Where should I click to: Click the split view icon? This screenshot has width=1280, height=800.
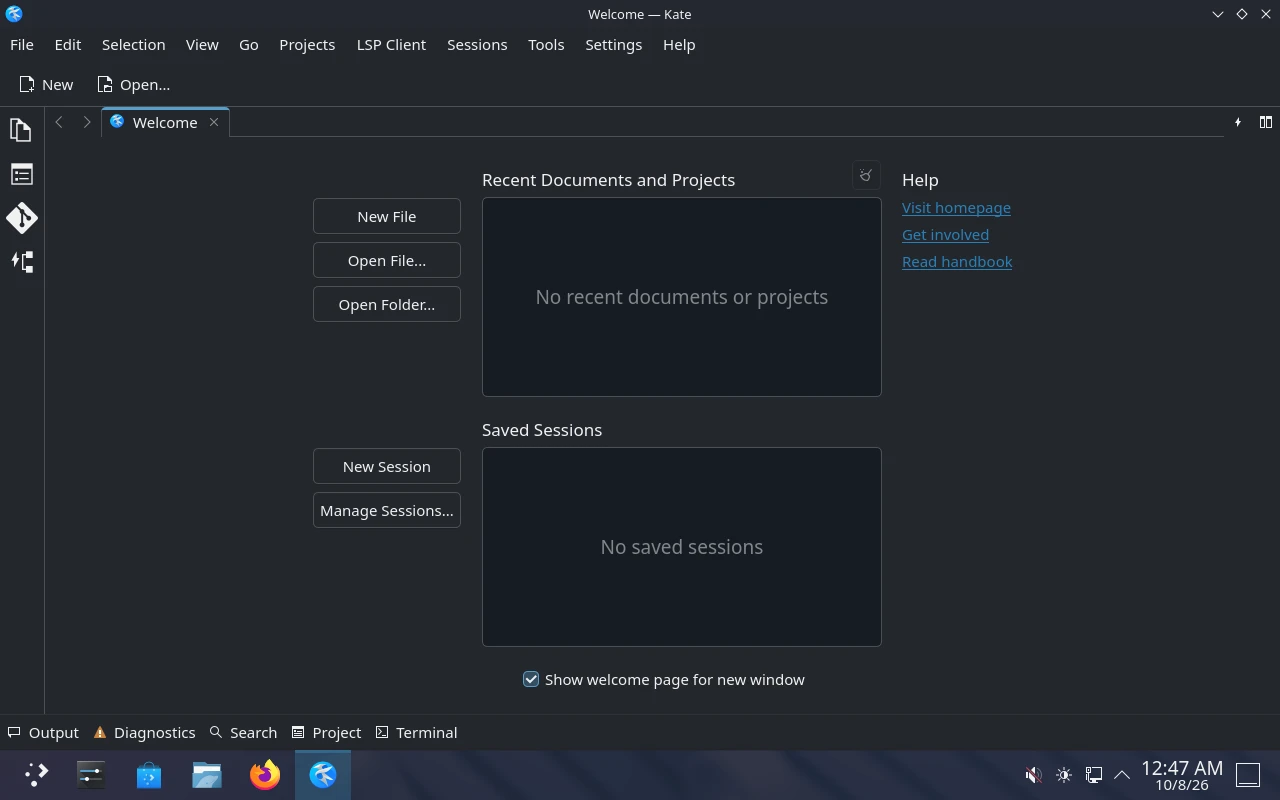(1266, 122)
